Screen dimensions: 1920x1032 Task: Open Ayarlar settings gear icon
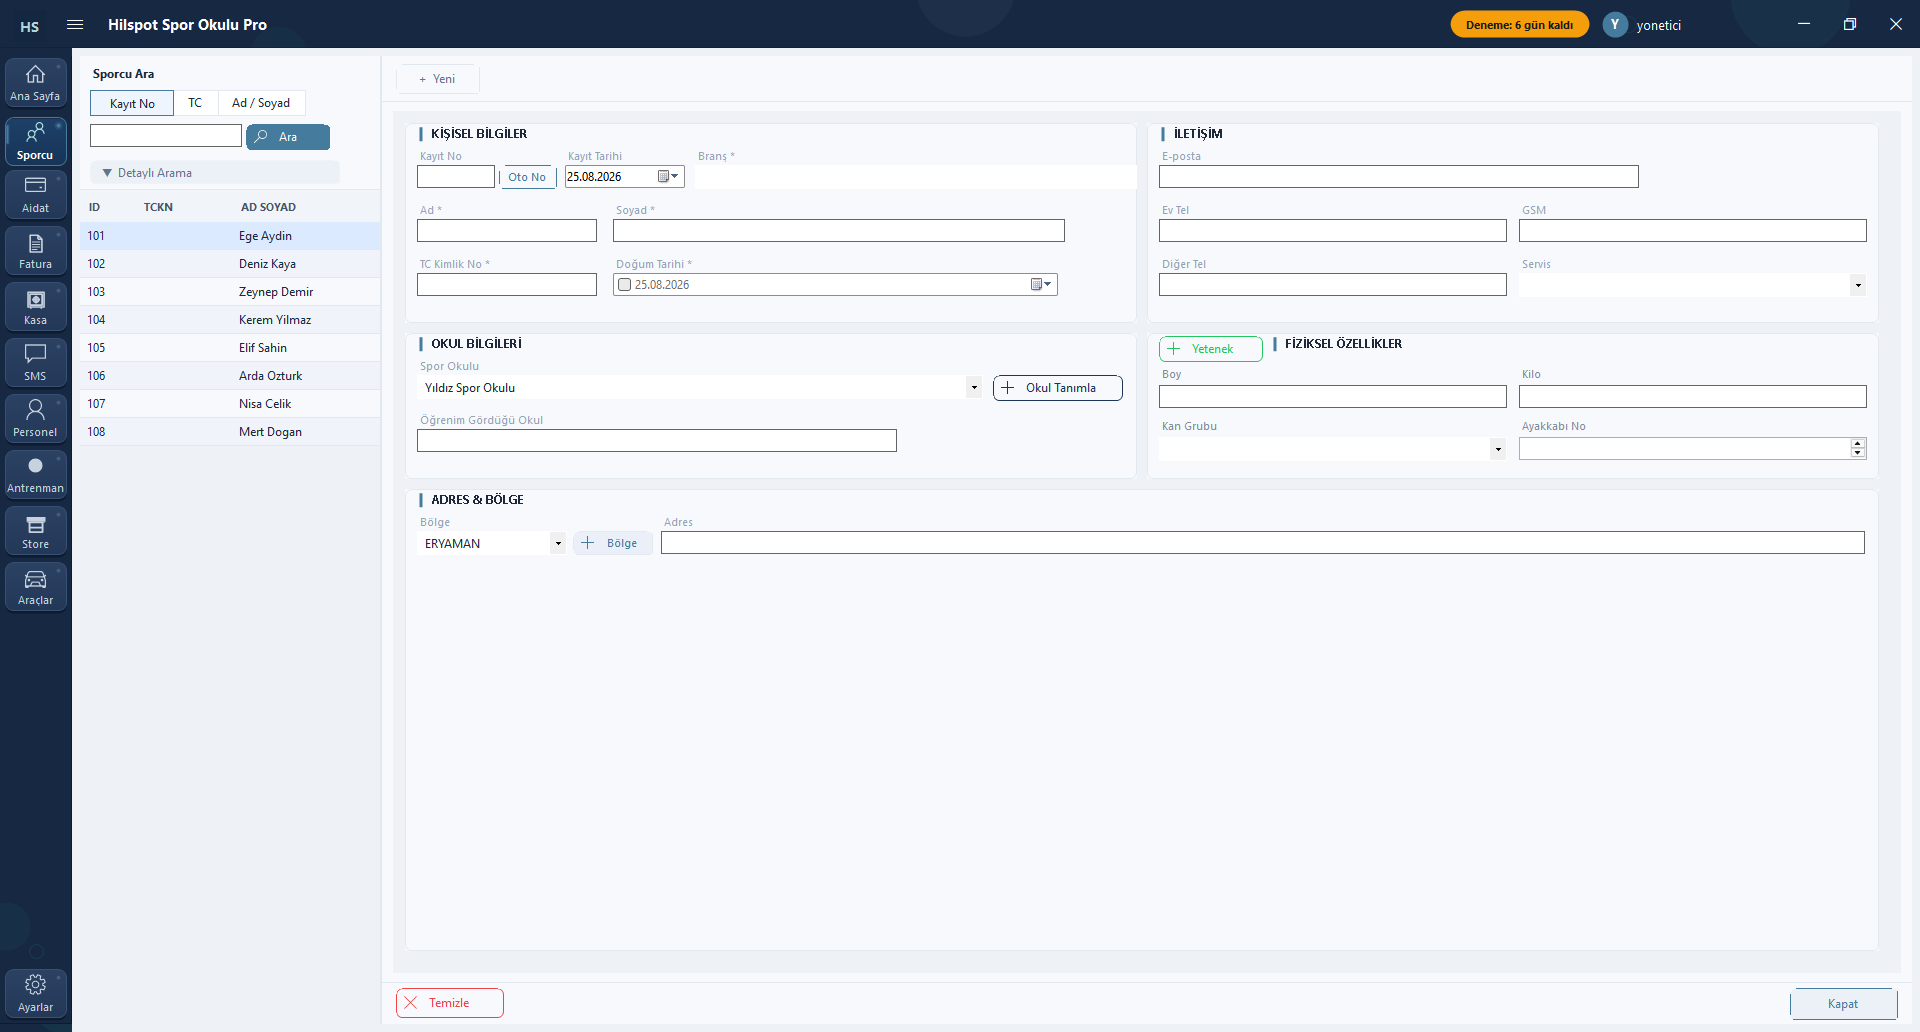(x=35, y=994)
